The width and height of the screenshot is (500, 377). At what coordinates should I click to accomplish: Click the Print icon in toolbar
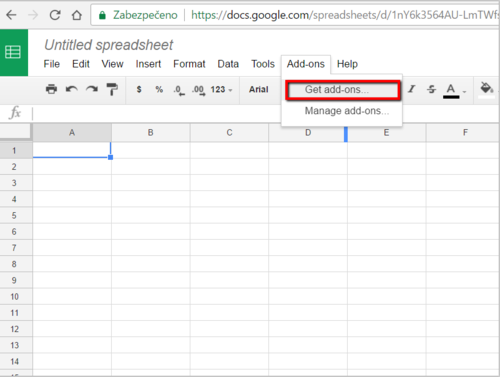click(x=51, y=89)
